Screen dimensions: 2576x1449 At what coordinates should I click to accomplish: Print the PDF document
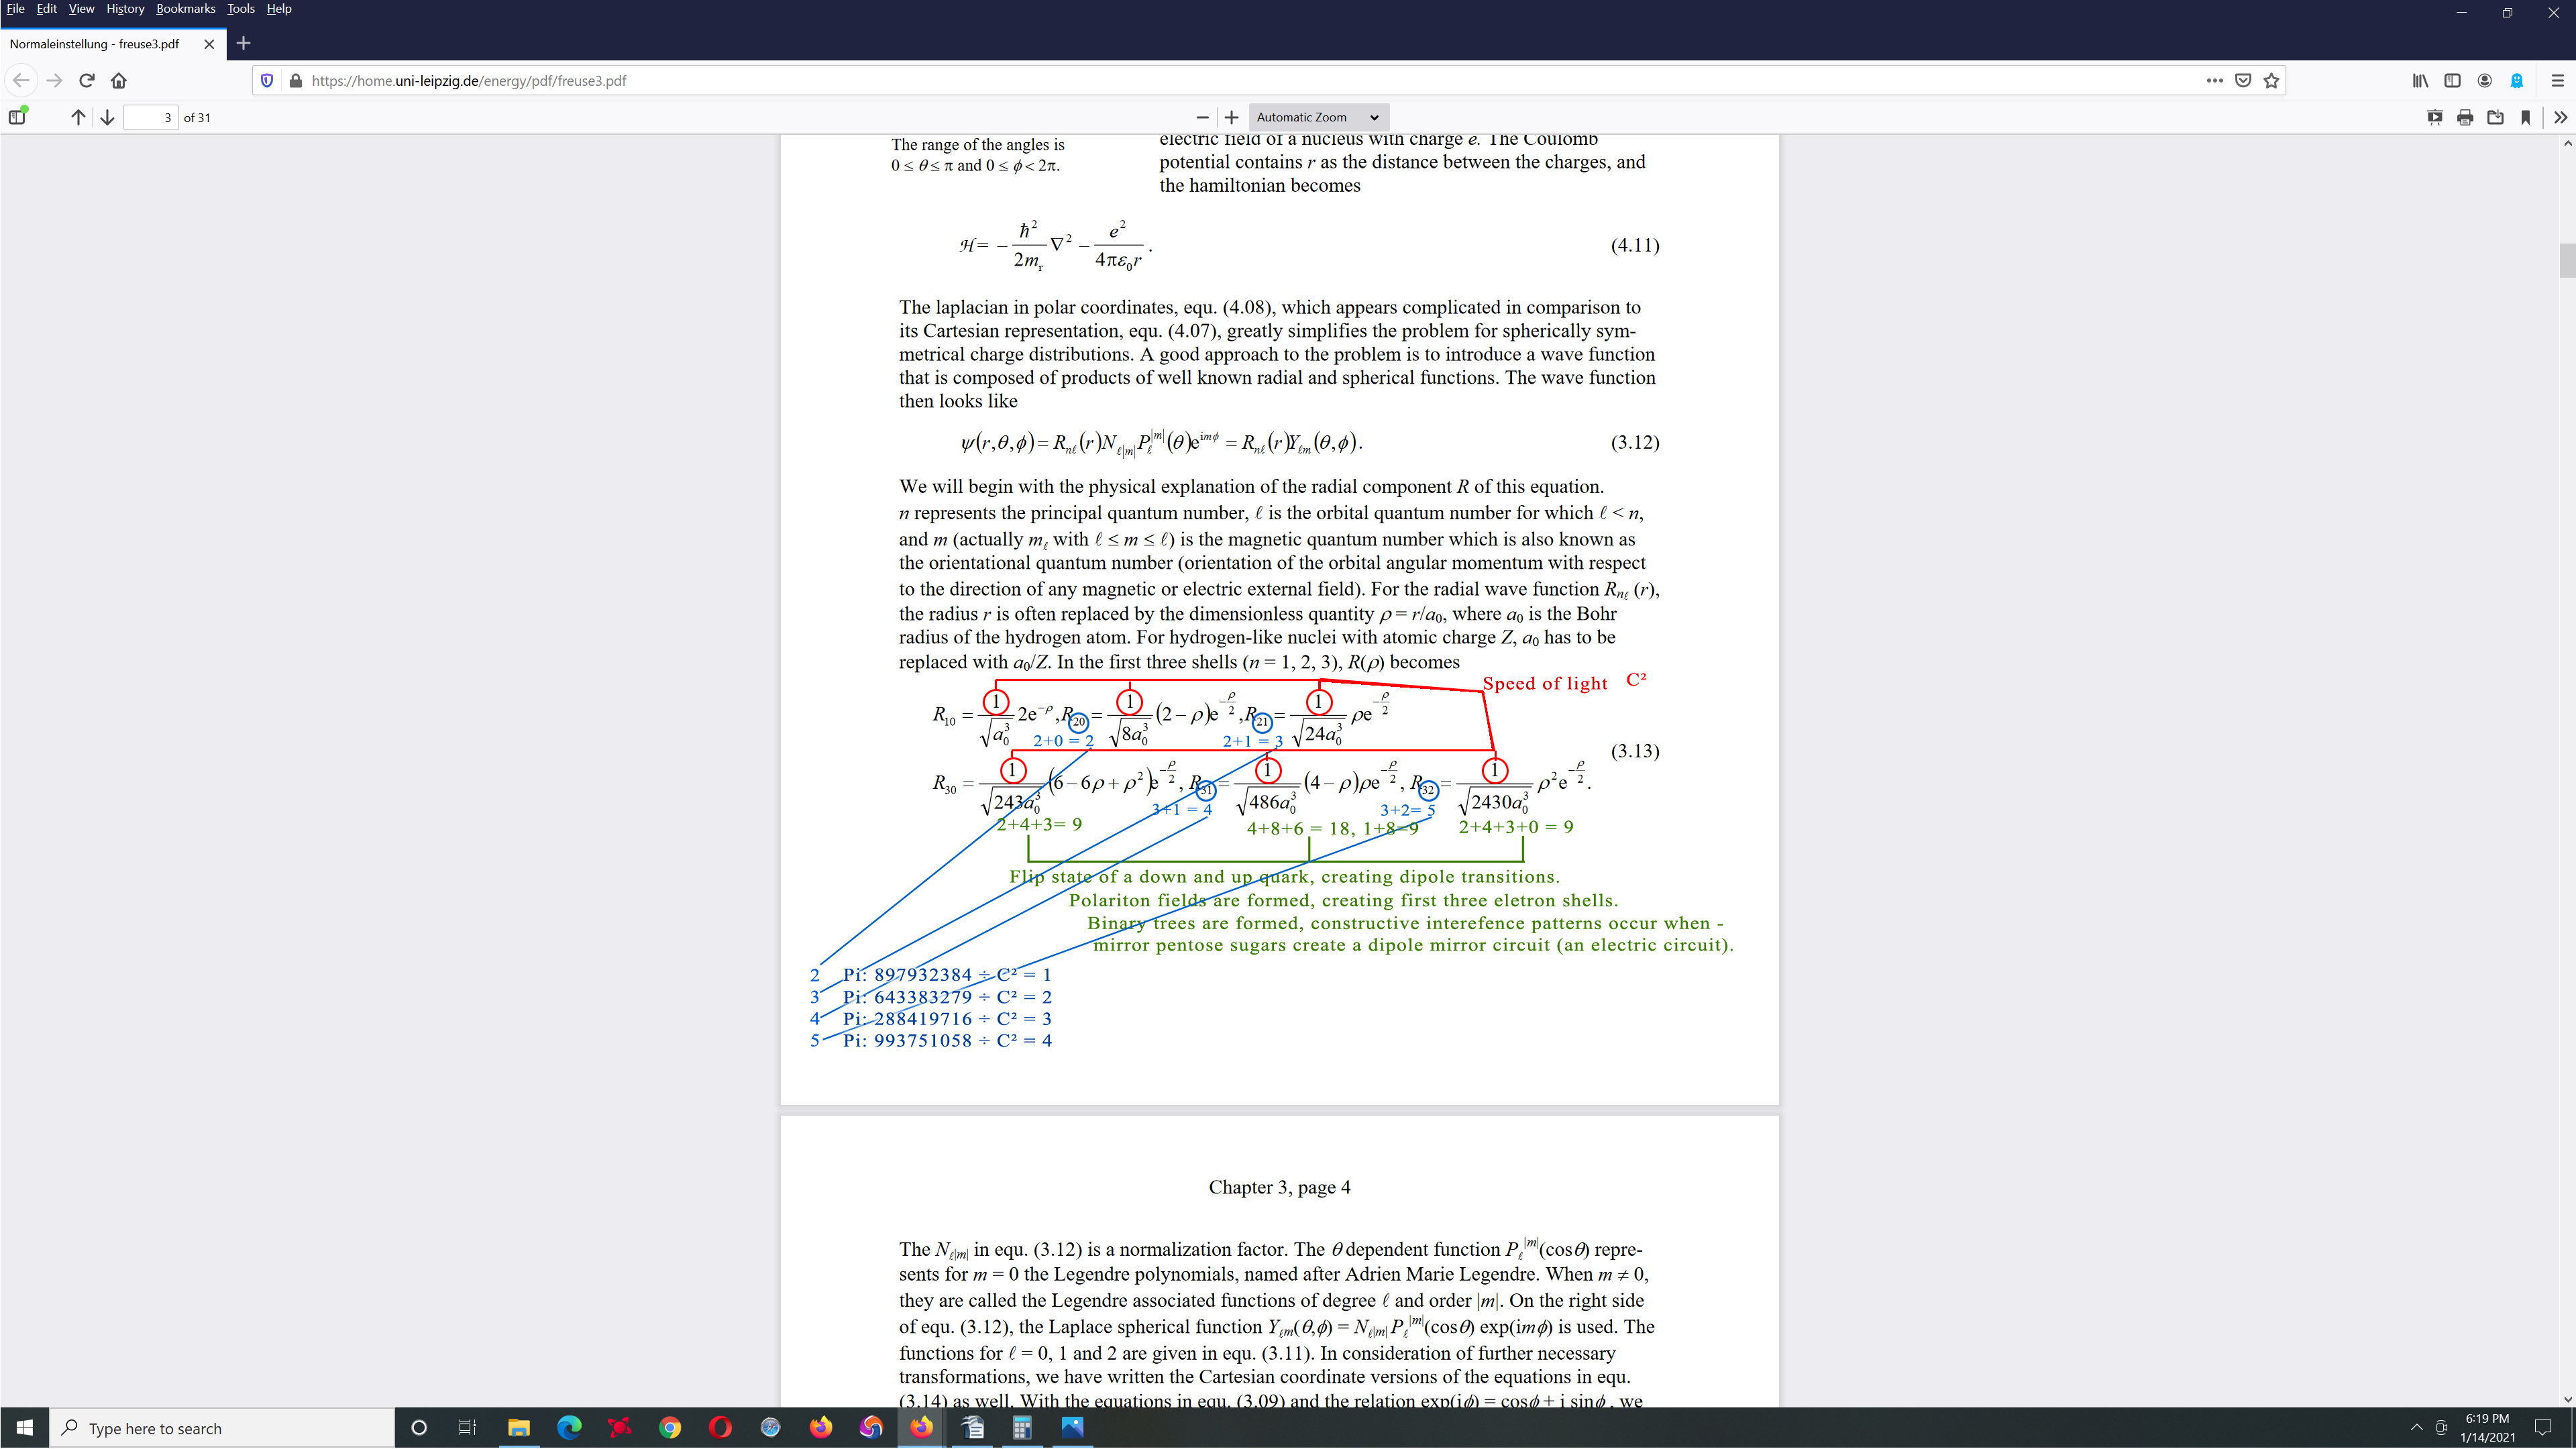coord(2465,117)
